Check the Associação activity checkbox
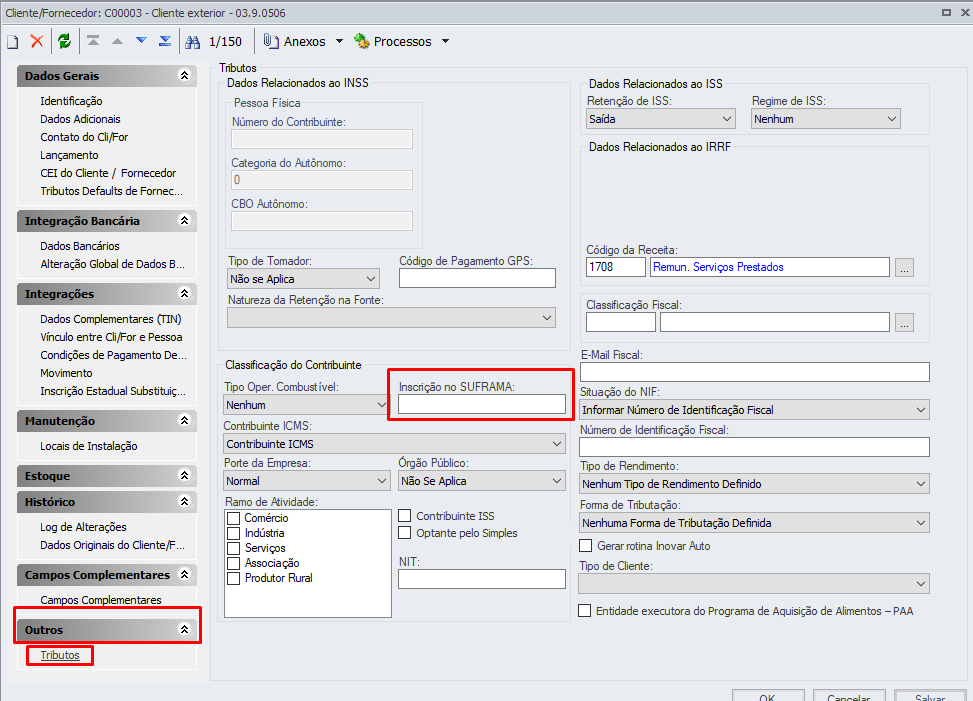This screenshot has width=973, height=701. click(x=233, y=563)
